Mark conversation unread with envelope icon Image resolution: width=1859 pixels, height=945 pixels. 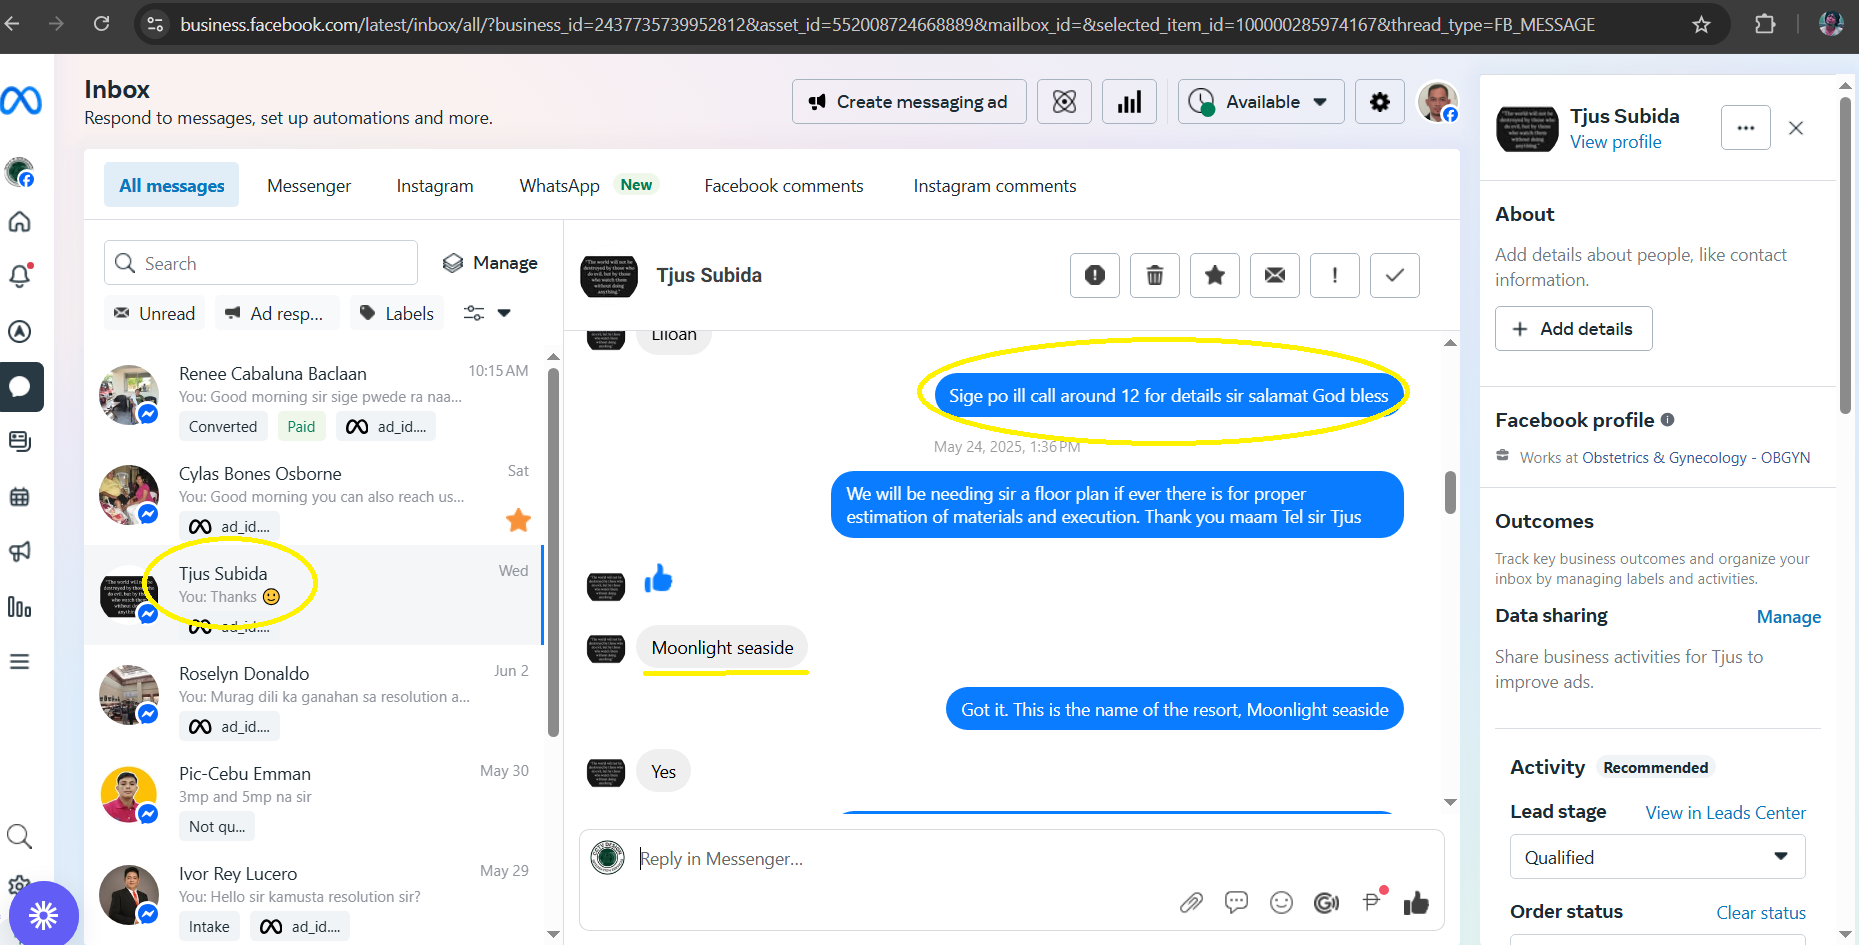tap(1275, 275)
